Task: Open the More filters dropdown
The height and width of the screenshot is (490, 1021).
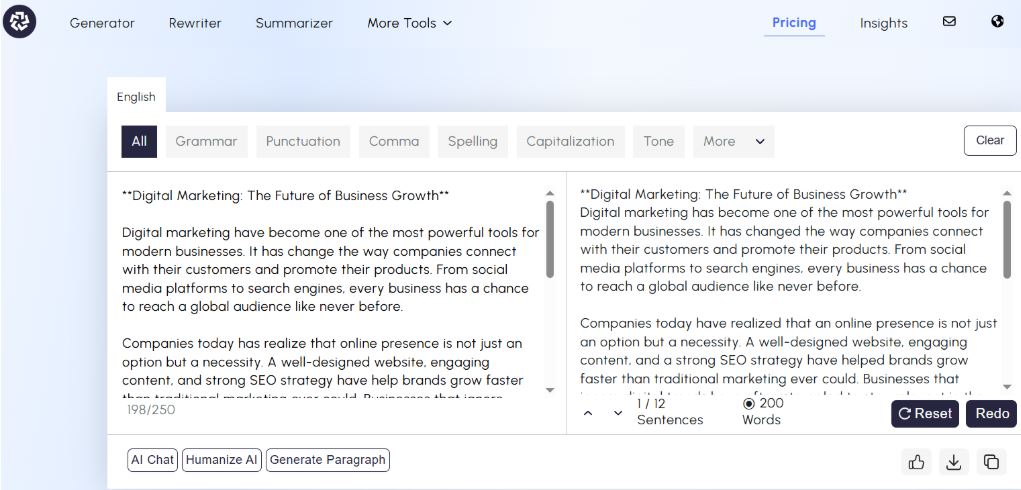Action: coord(733,141)
